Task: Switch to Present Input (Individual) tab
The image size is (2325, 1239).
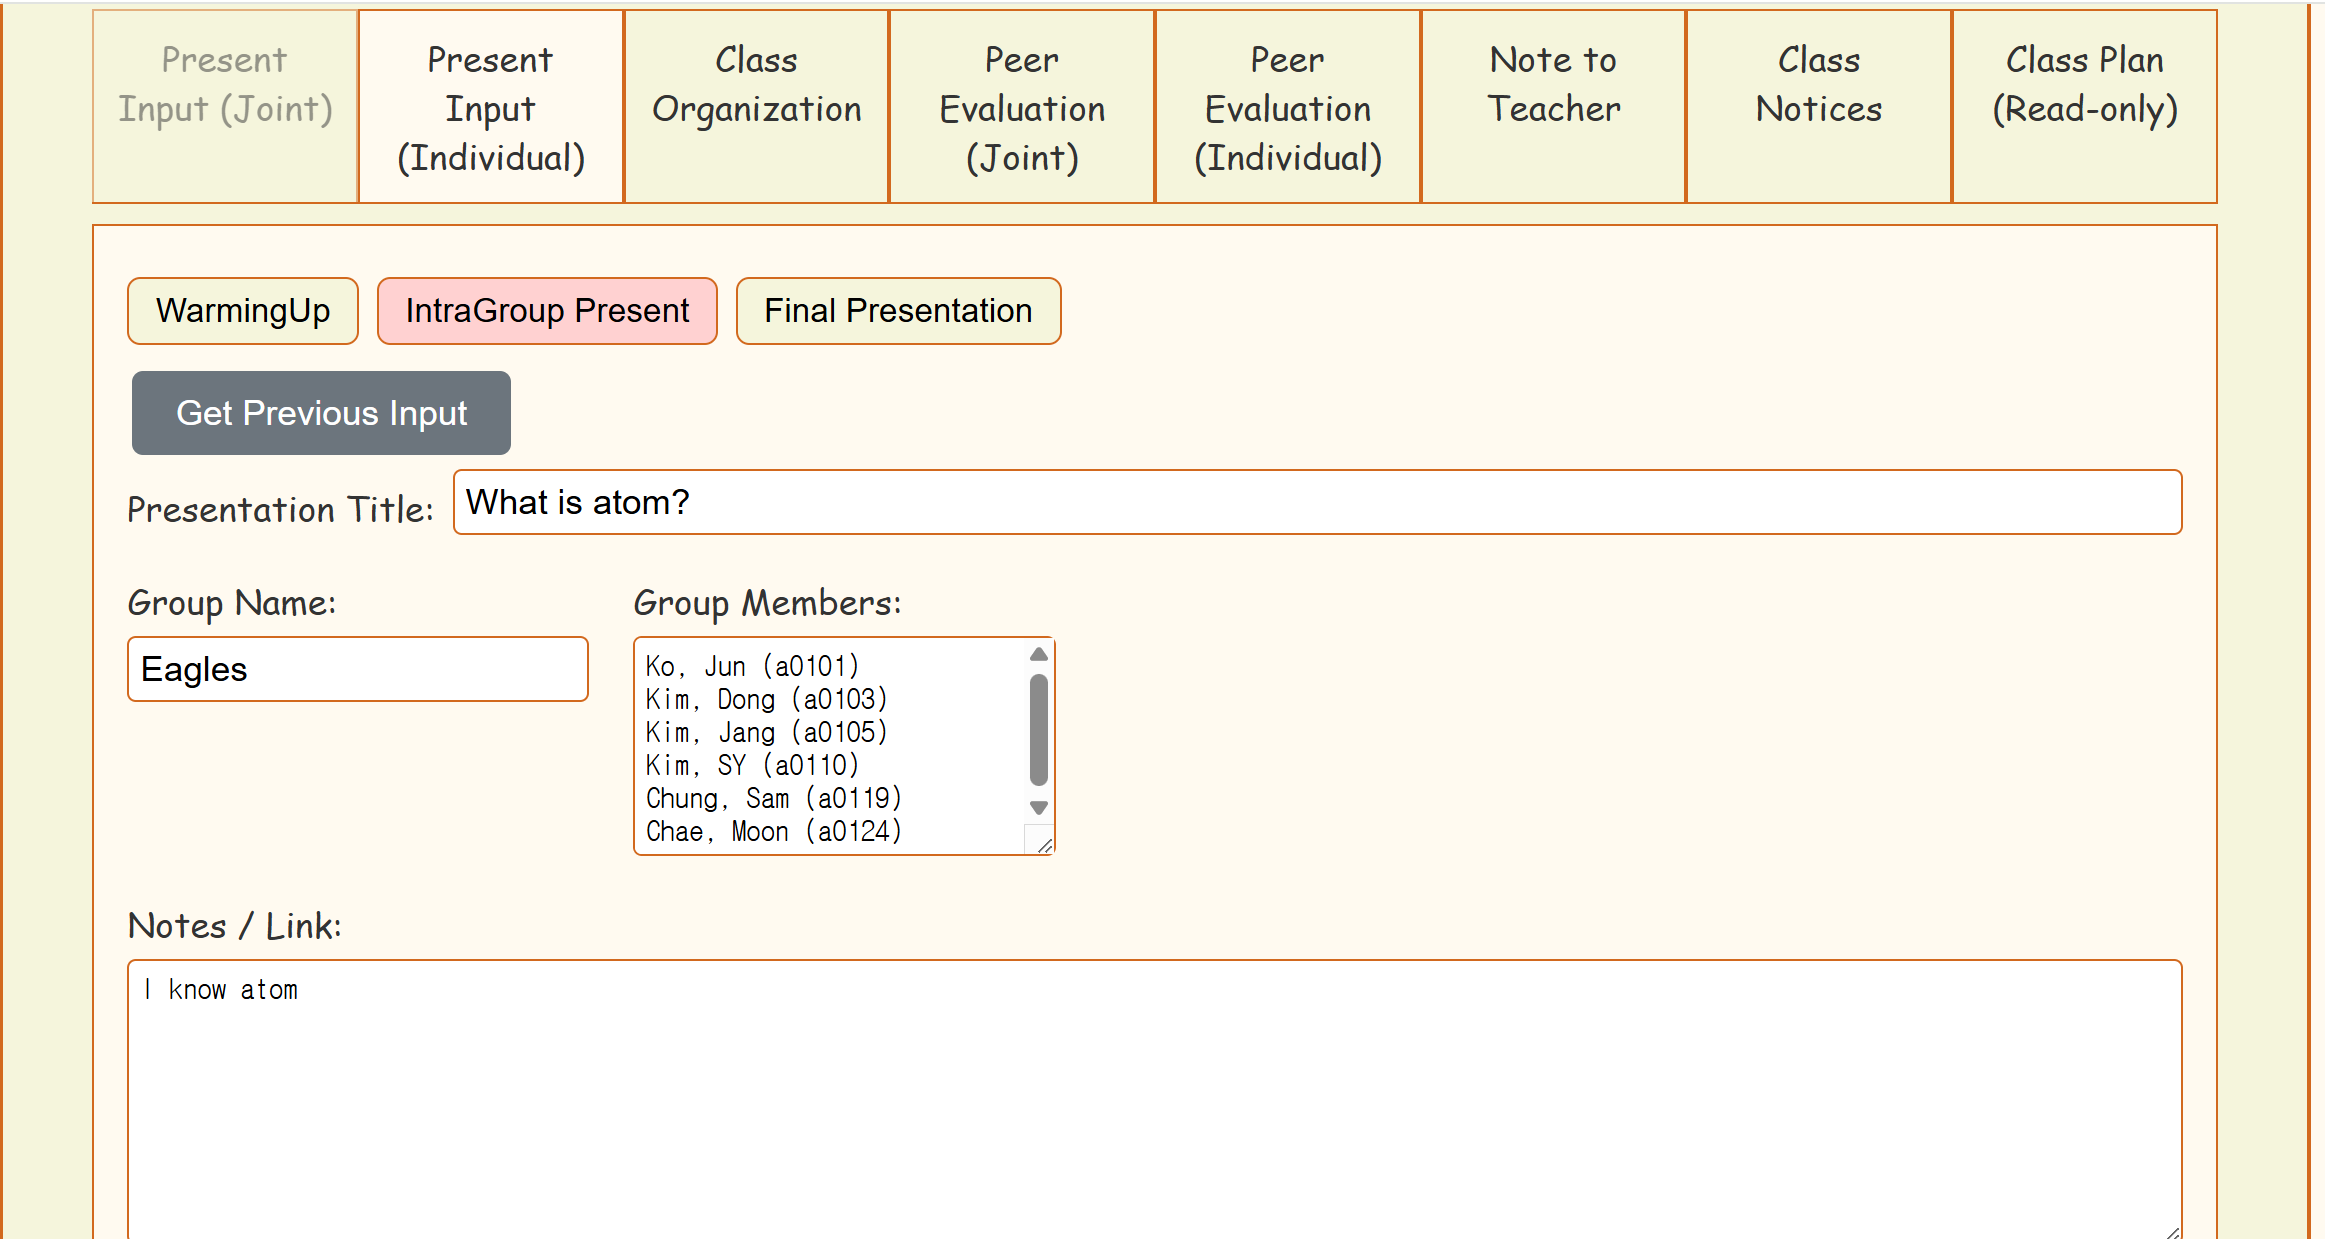Action: pyautogui.click(x=490, y=106)
